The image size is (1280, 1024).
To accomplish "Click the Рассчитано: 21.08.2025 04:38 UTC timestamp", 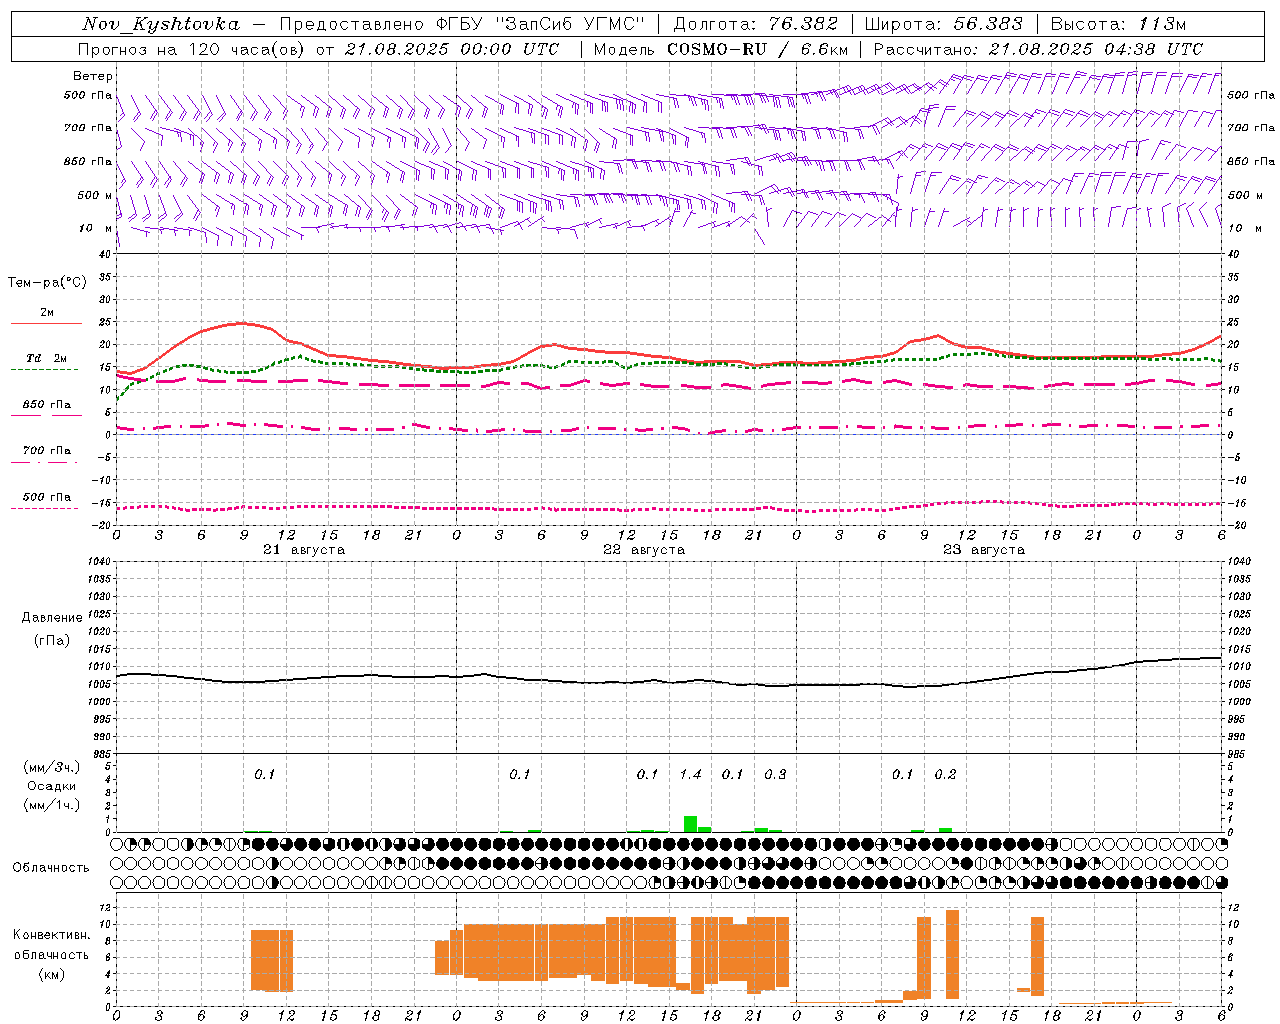I will [x=1038, y=49].
